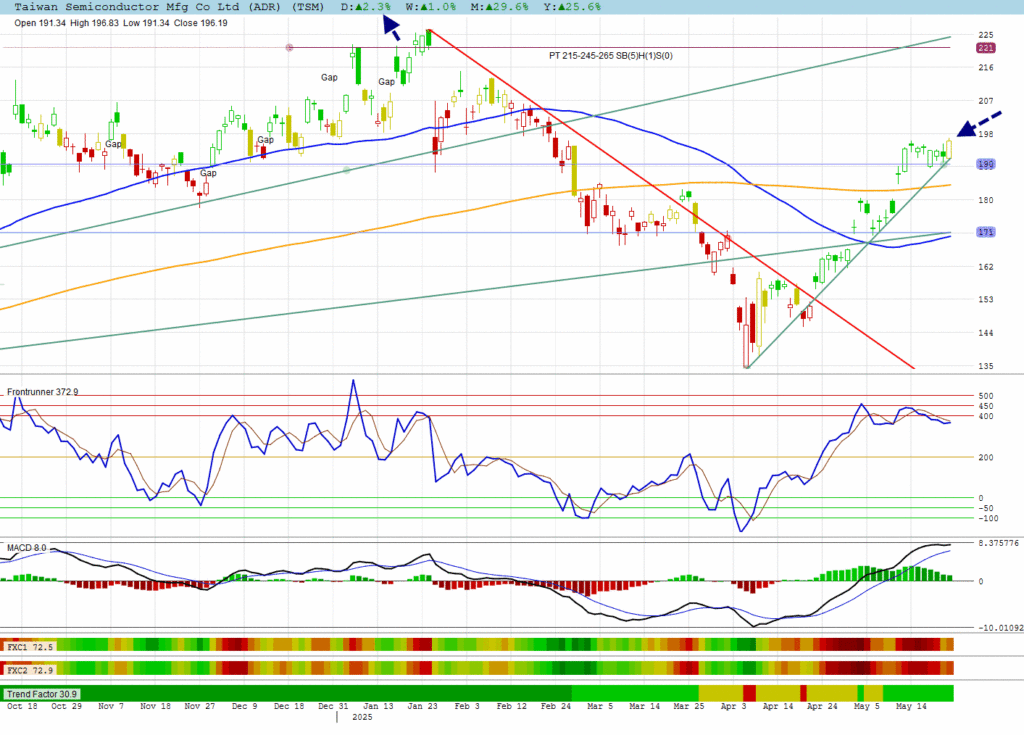The image size is (1024, 735).
Task: Click the Dec 9 date label
Action: [x=244, y=706]
